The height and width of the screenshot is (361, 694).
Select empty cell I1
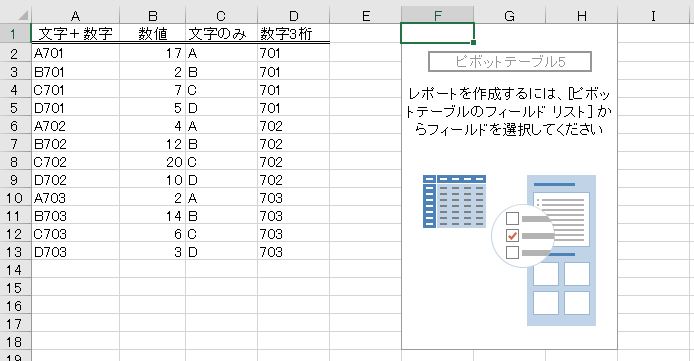(x=653, y=34)
